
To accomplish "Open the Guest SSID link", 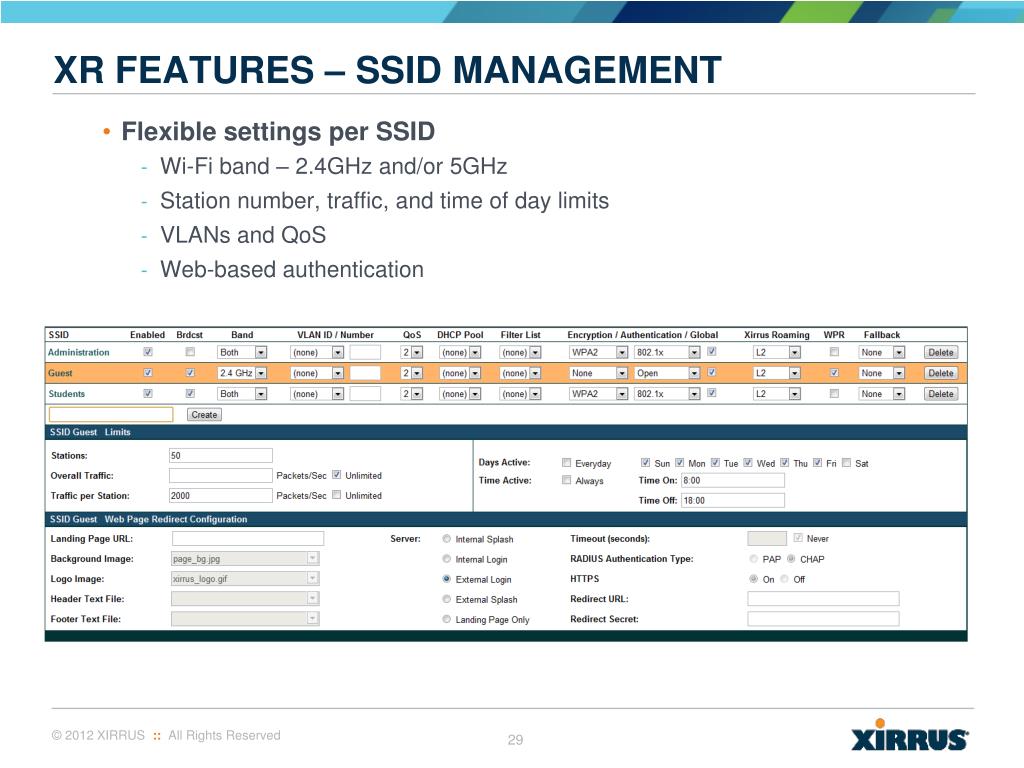I will point(60,373).
